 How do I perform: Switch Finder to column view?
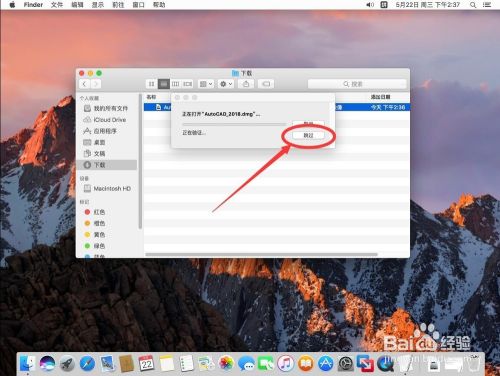(x=175, y=84)
